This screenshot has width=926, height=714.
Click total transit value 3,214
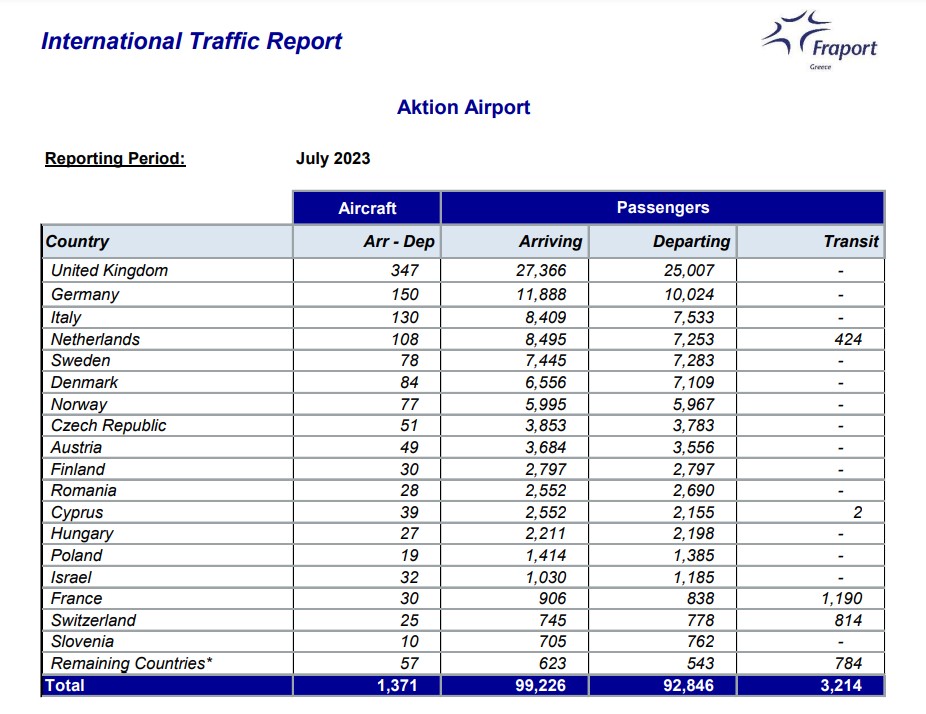841,685
